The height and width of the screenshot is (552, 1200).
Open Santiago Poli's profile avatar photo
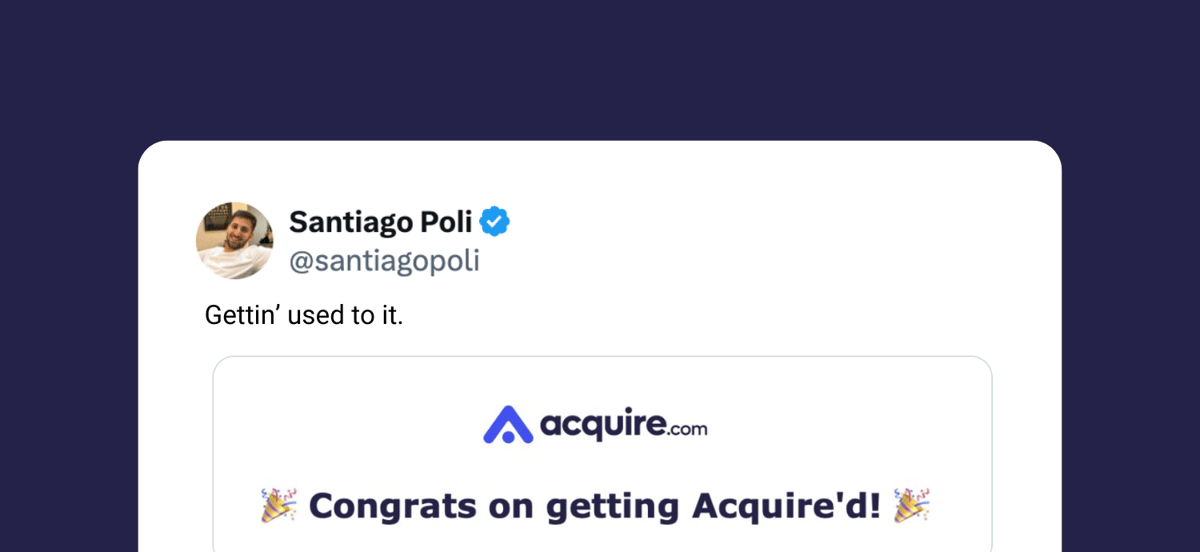coord(234,240)
